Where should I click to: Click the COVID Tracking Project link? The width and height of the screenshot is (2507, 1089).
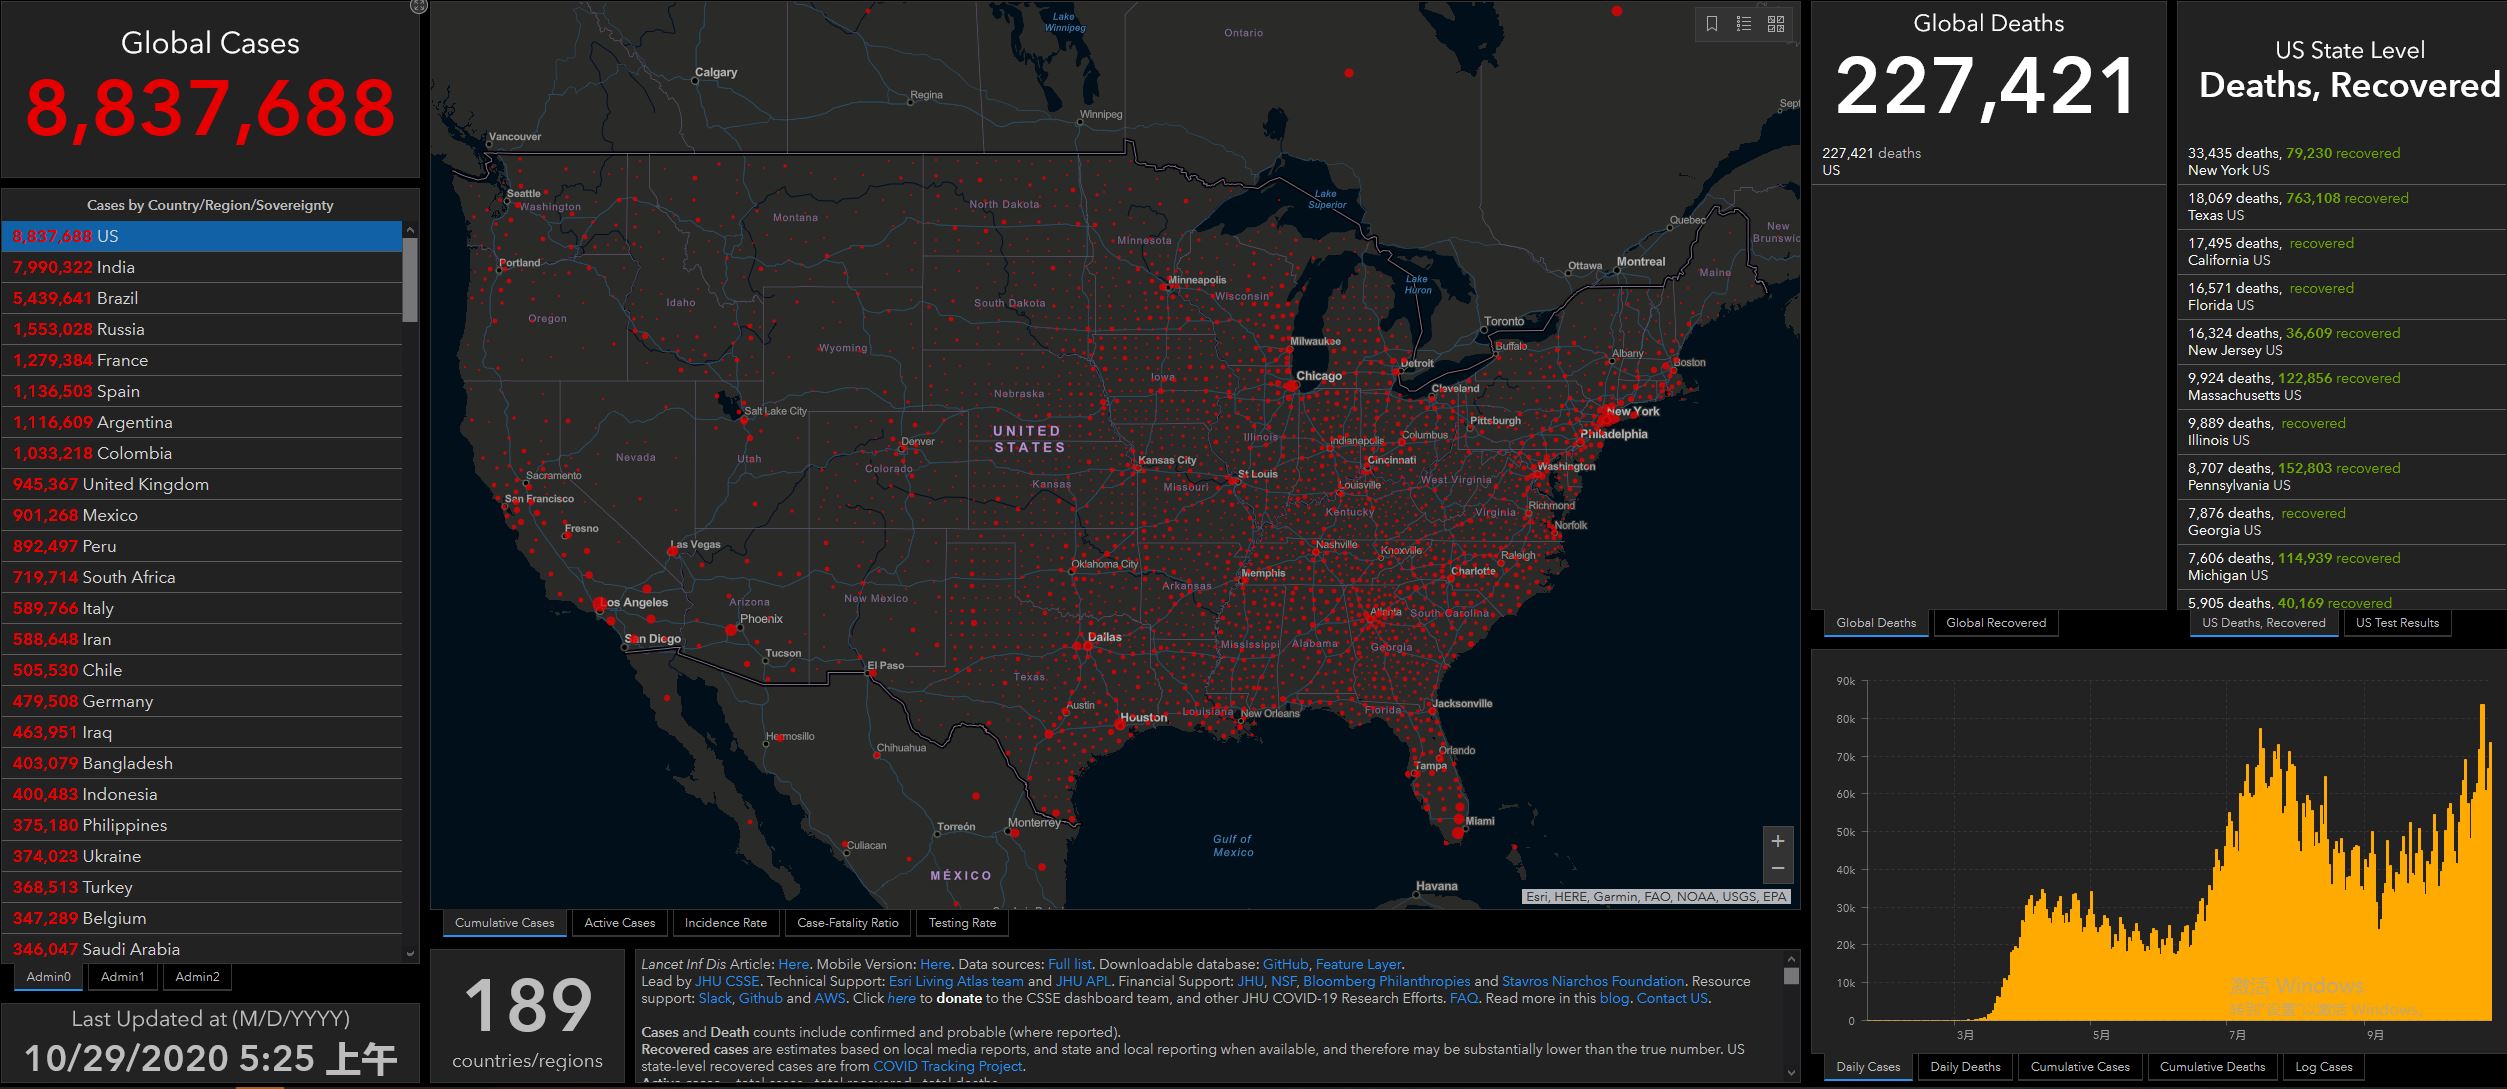947,1066
